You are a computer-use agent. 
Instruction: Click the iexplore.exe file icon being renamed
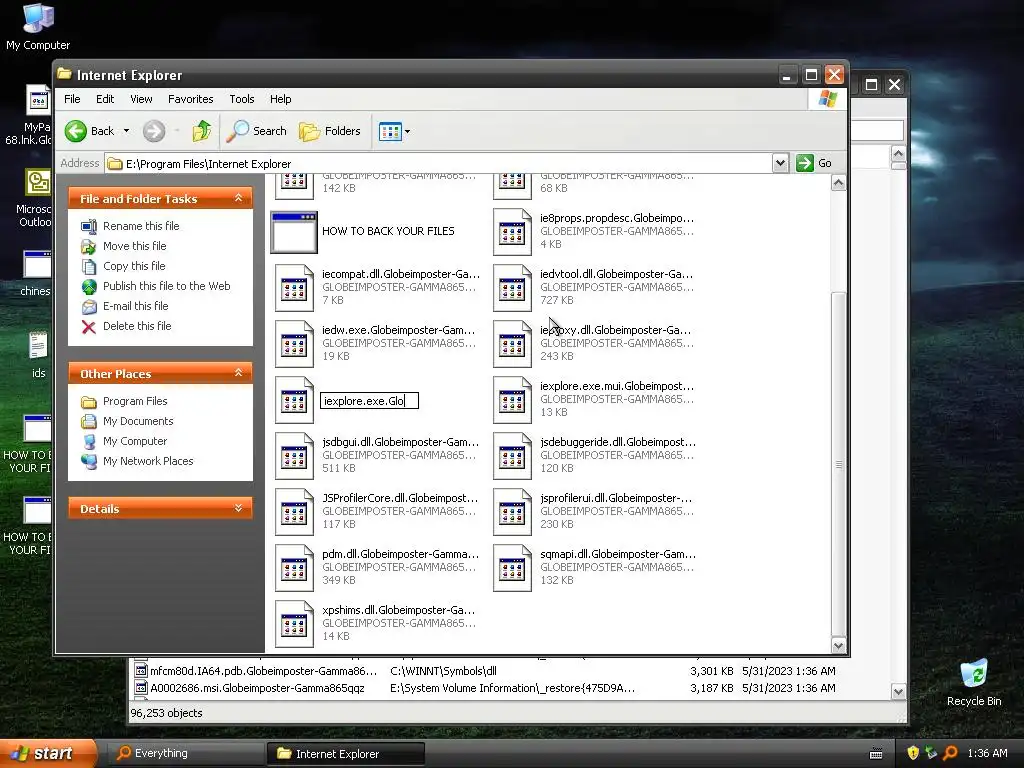coord(294,400)
